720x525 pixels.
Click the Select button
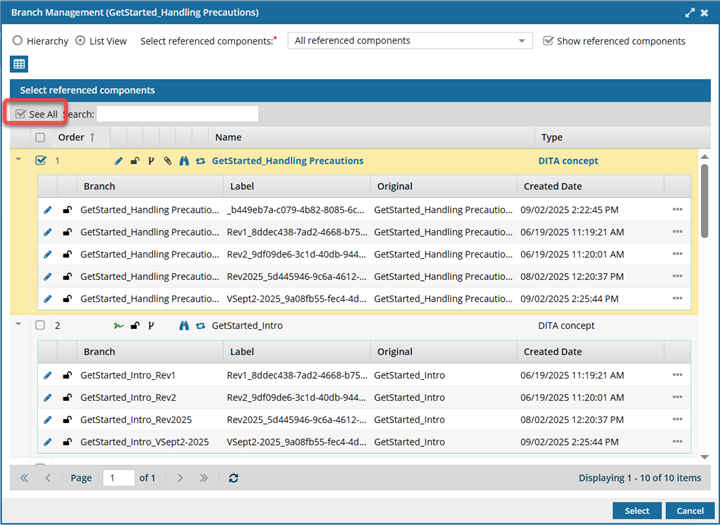637,511
